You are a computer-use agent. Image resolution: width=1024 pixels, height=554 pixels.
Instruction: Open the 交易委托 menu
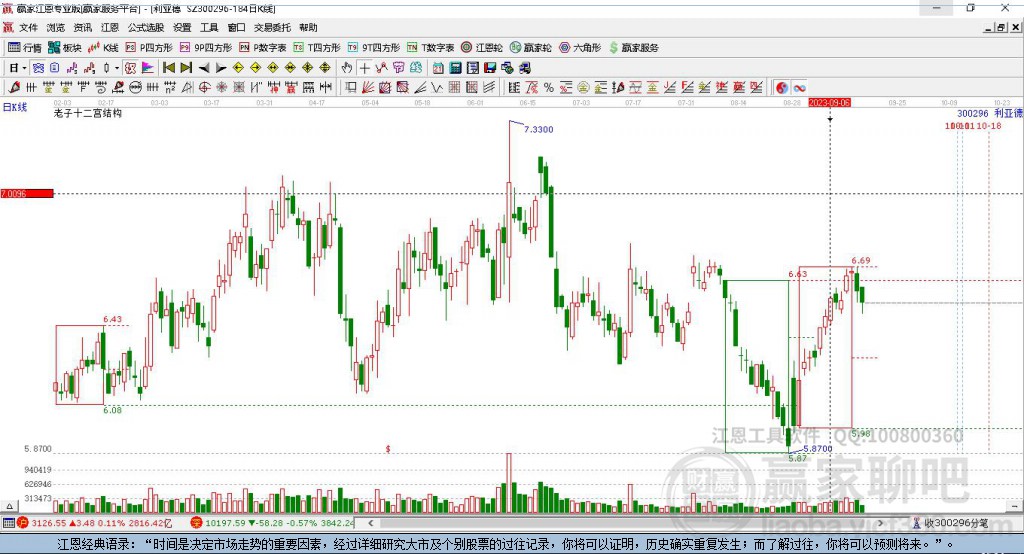point(272,27)
